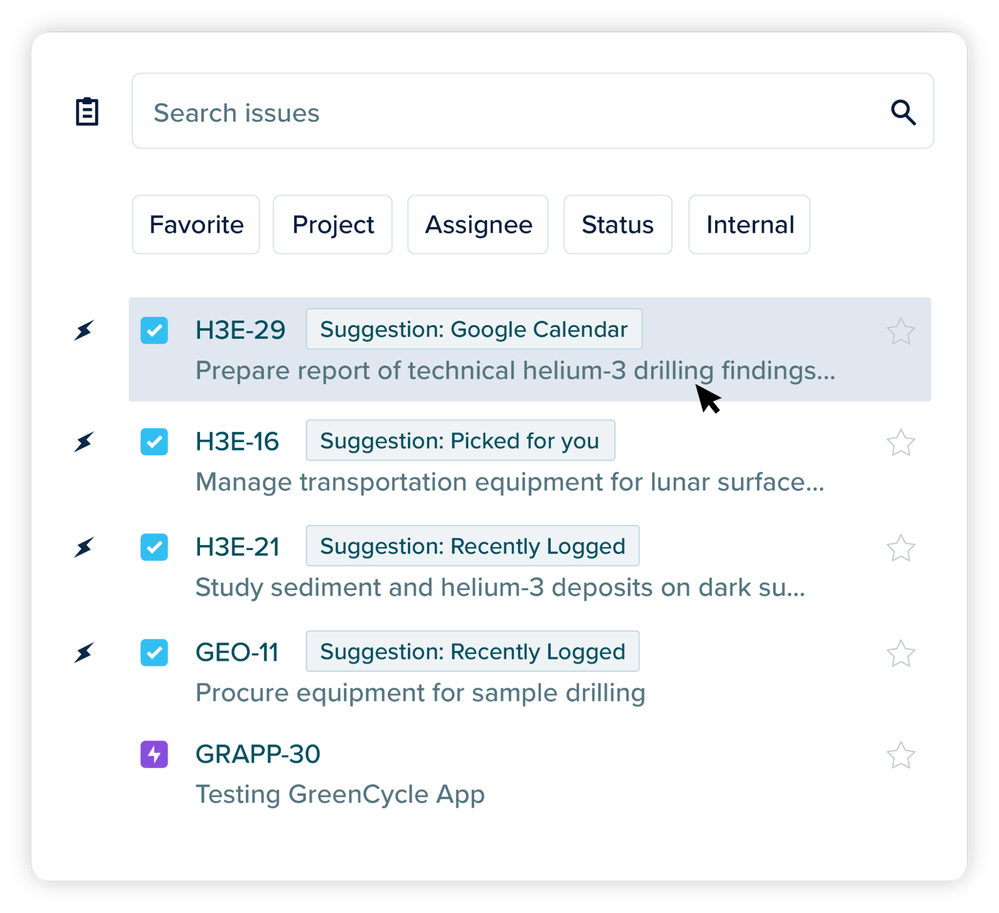Uncheck the GEO-11 checkbox
The width and height of the screenshot is (999, 913).
(154, 652)
